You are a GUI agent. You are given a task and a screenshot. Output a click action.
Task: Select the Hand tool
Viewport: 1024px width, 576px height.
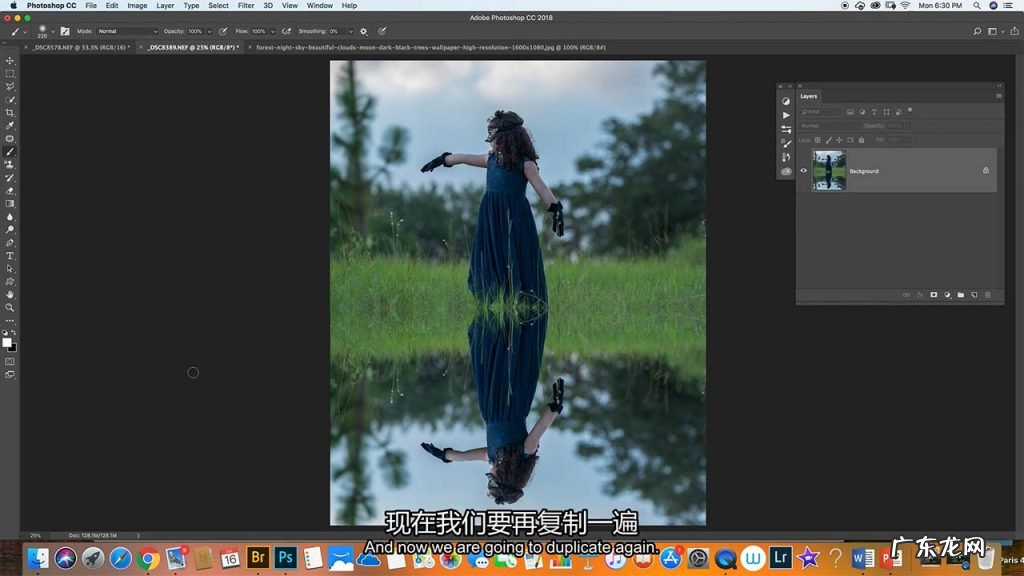pos(10,294)
